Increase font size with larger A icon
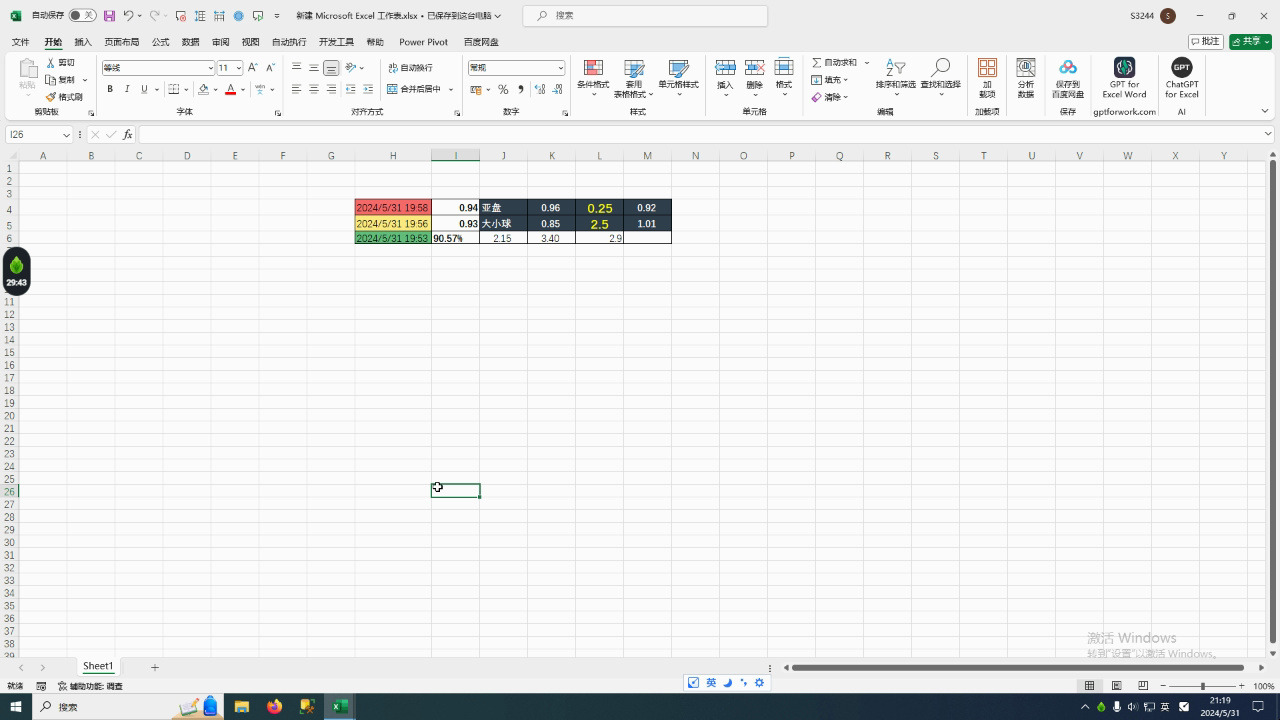The width and height of the screenshot is (1280, 720). (252, 67)
